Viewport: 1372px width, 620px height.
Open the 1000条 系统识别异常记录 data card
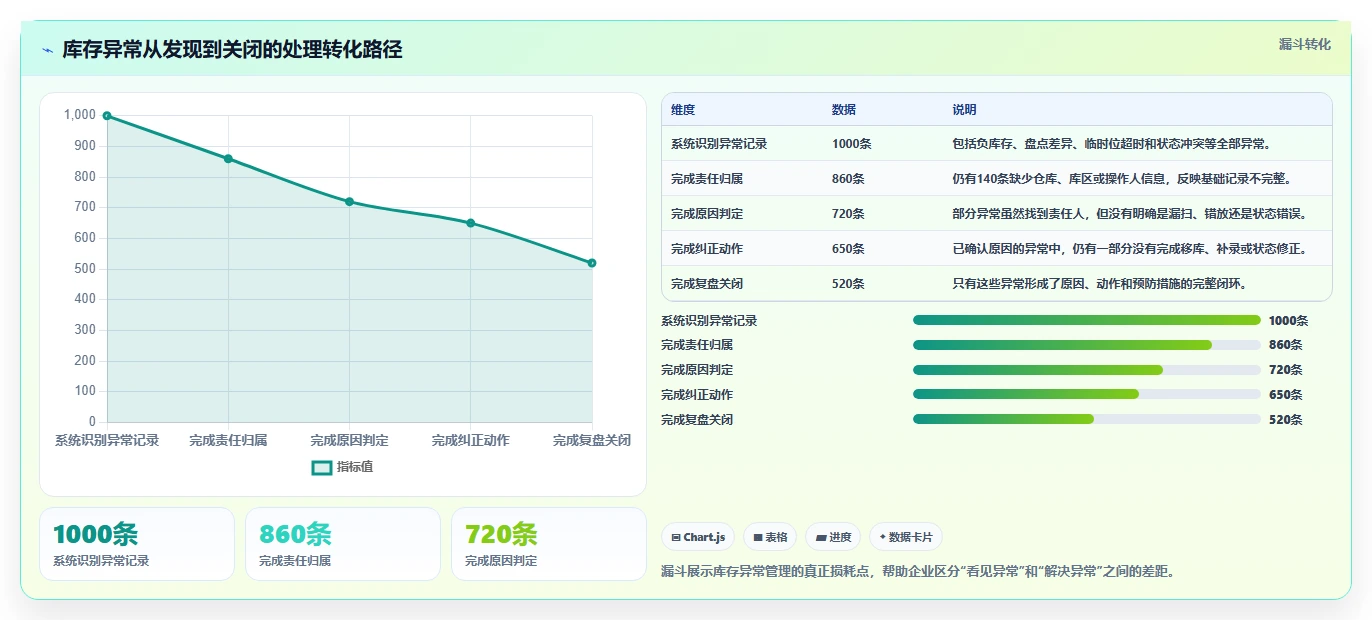pyautogui.click(x=137, y=544)
